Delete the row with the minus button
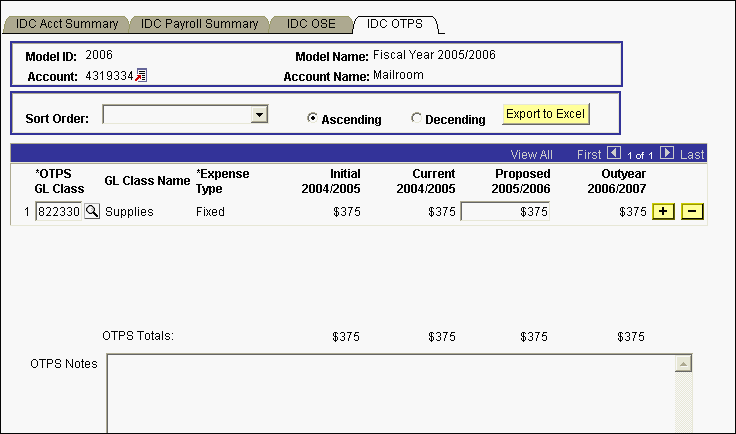This screenshot has height=434, width=736. click(692, 211)
